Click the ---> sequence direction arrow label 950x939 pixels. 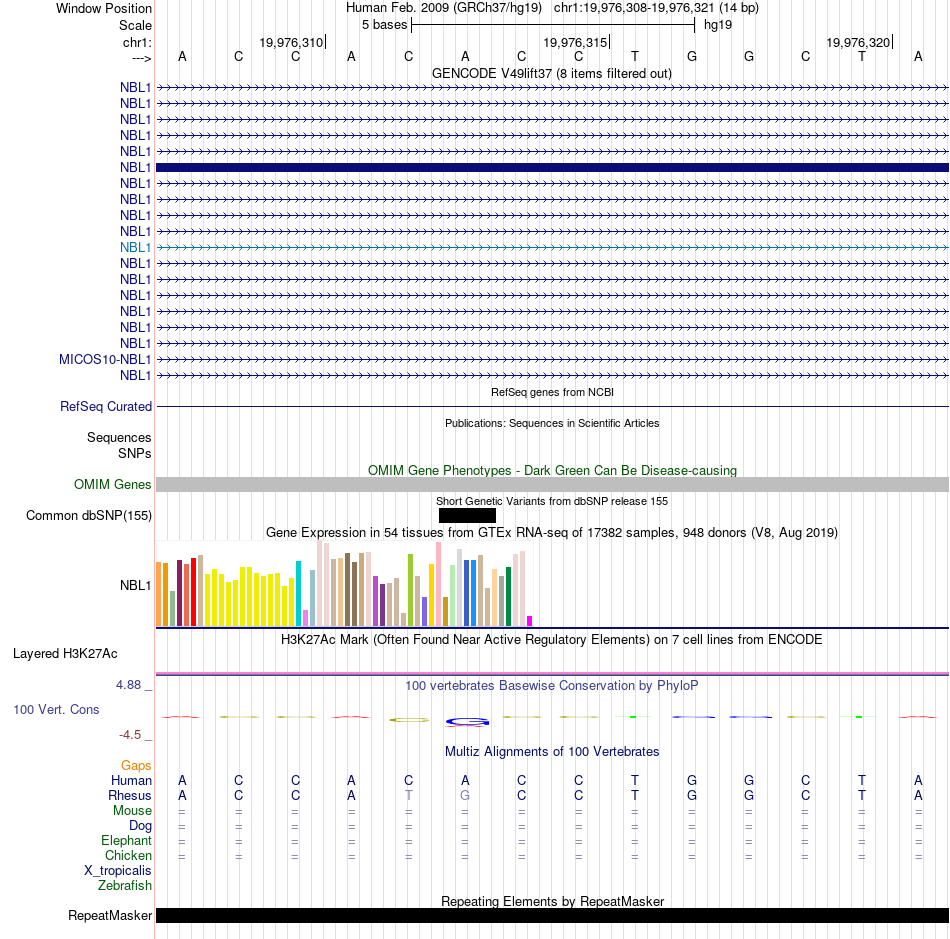[x=141, y=58]
